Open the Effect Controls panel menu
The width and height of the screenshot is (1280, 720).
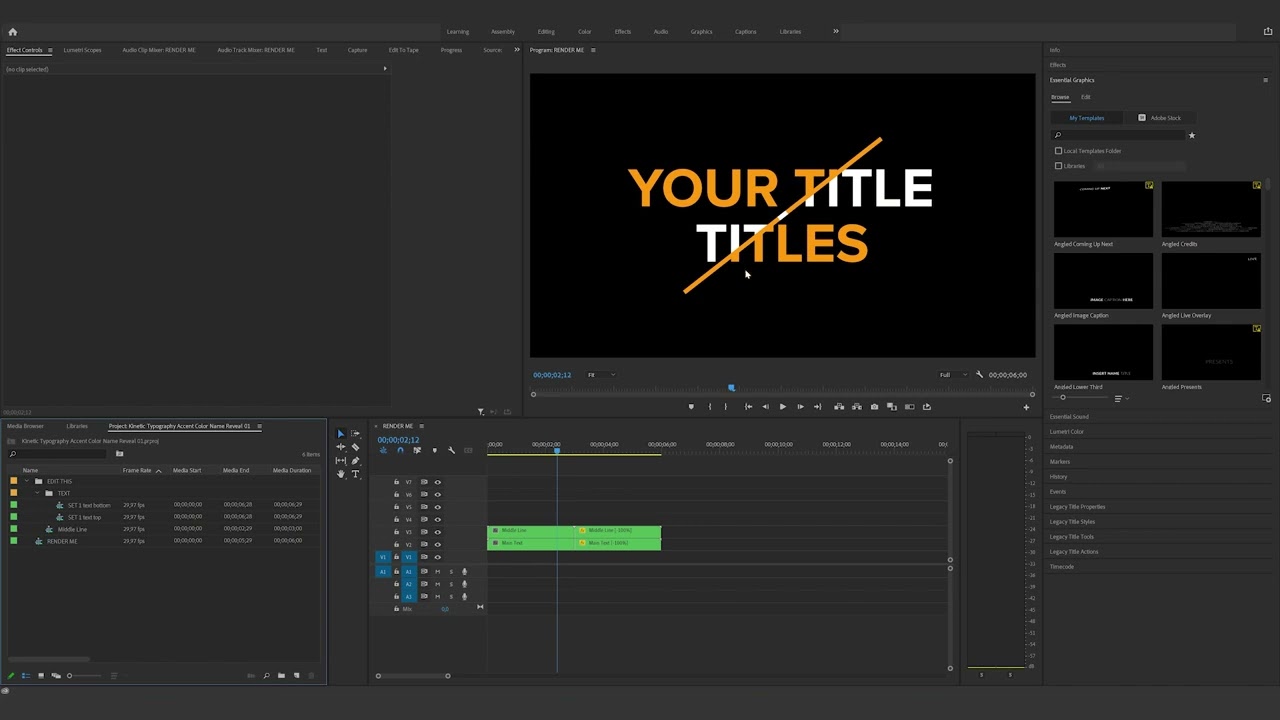50,50
